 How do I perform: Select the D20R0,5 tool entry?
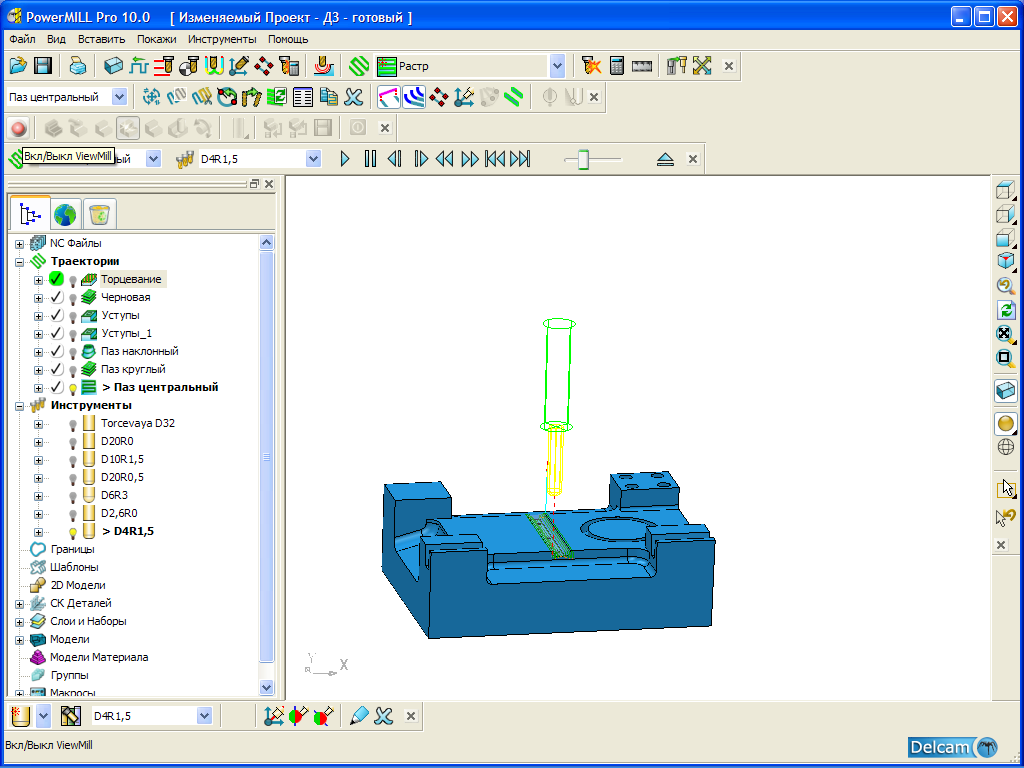(123, 478)
